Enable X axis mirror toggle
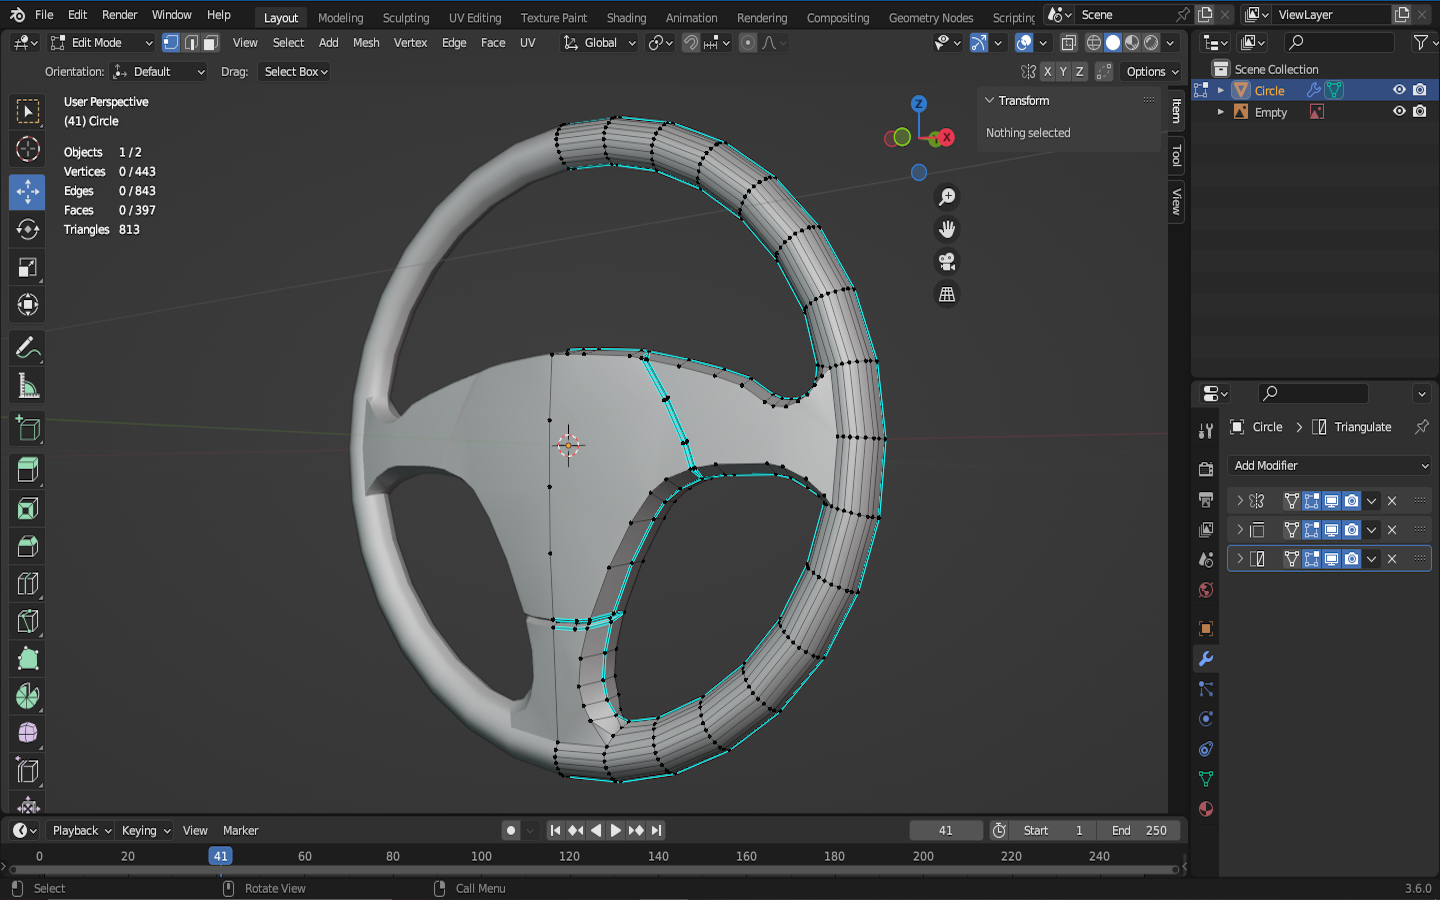The height and width of the screenshot is (900, 1440). tap(1047, 72)
